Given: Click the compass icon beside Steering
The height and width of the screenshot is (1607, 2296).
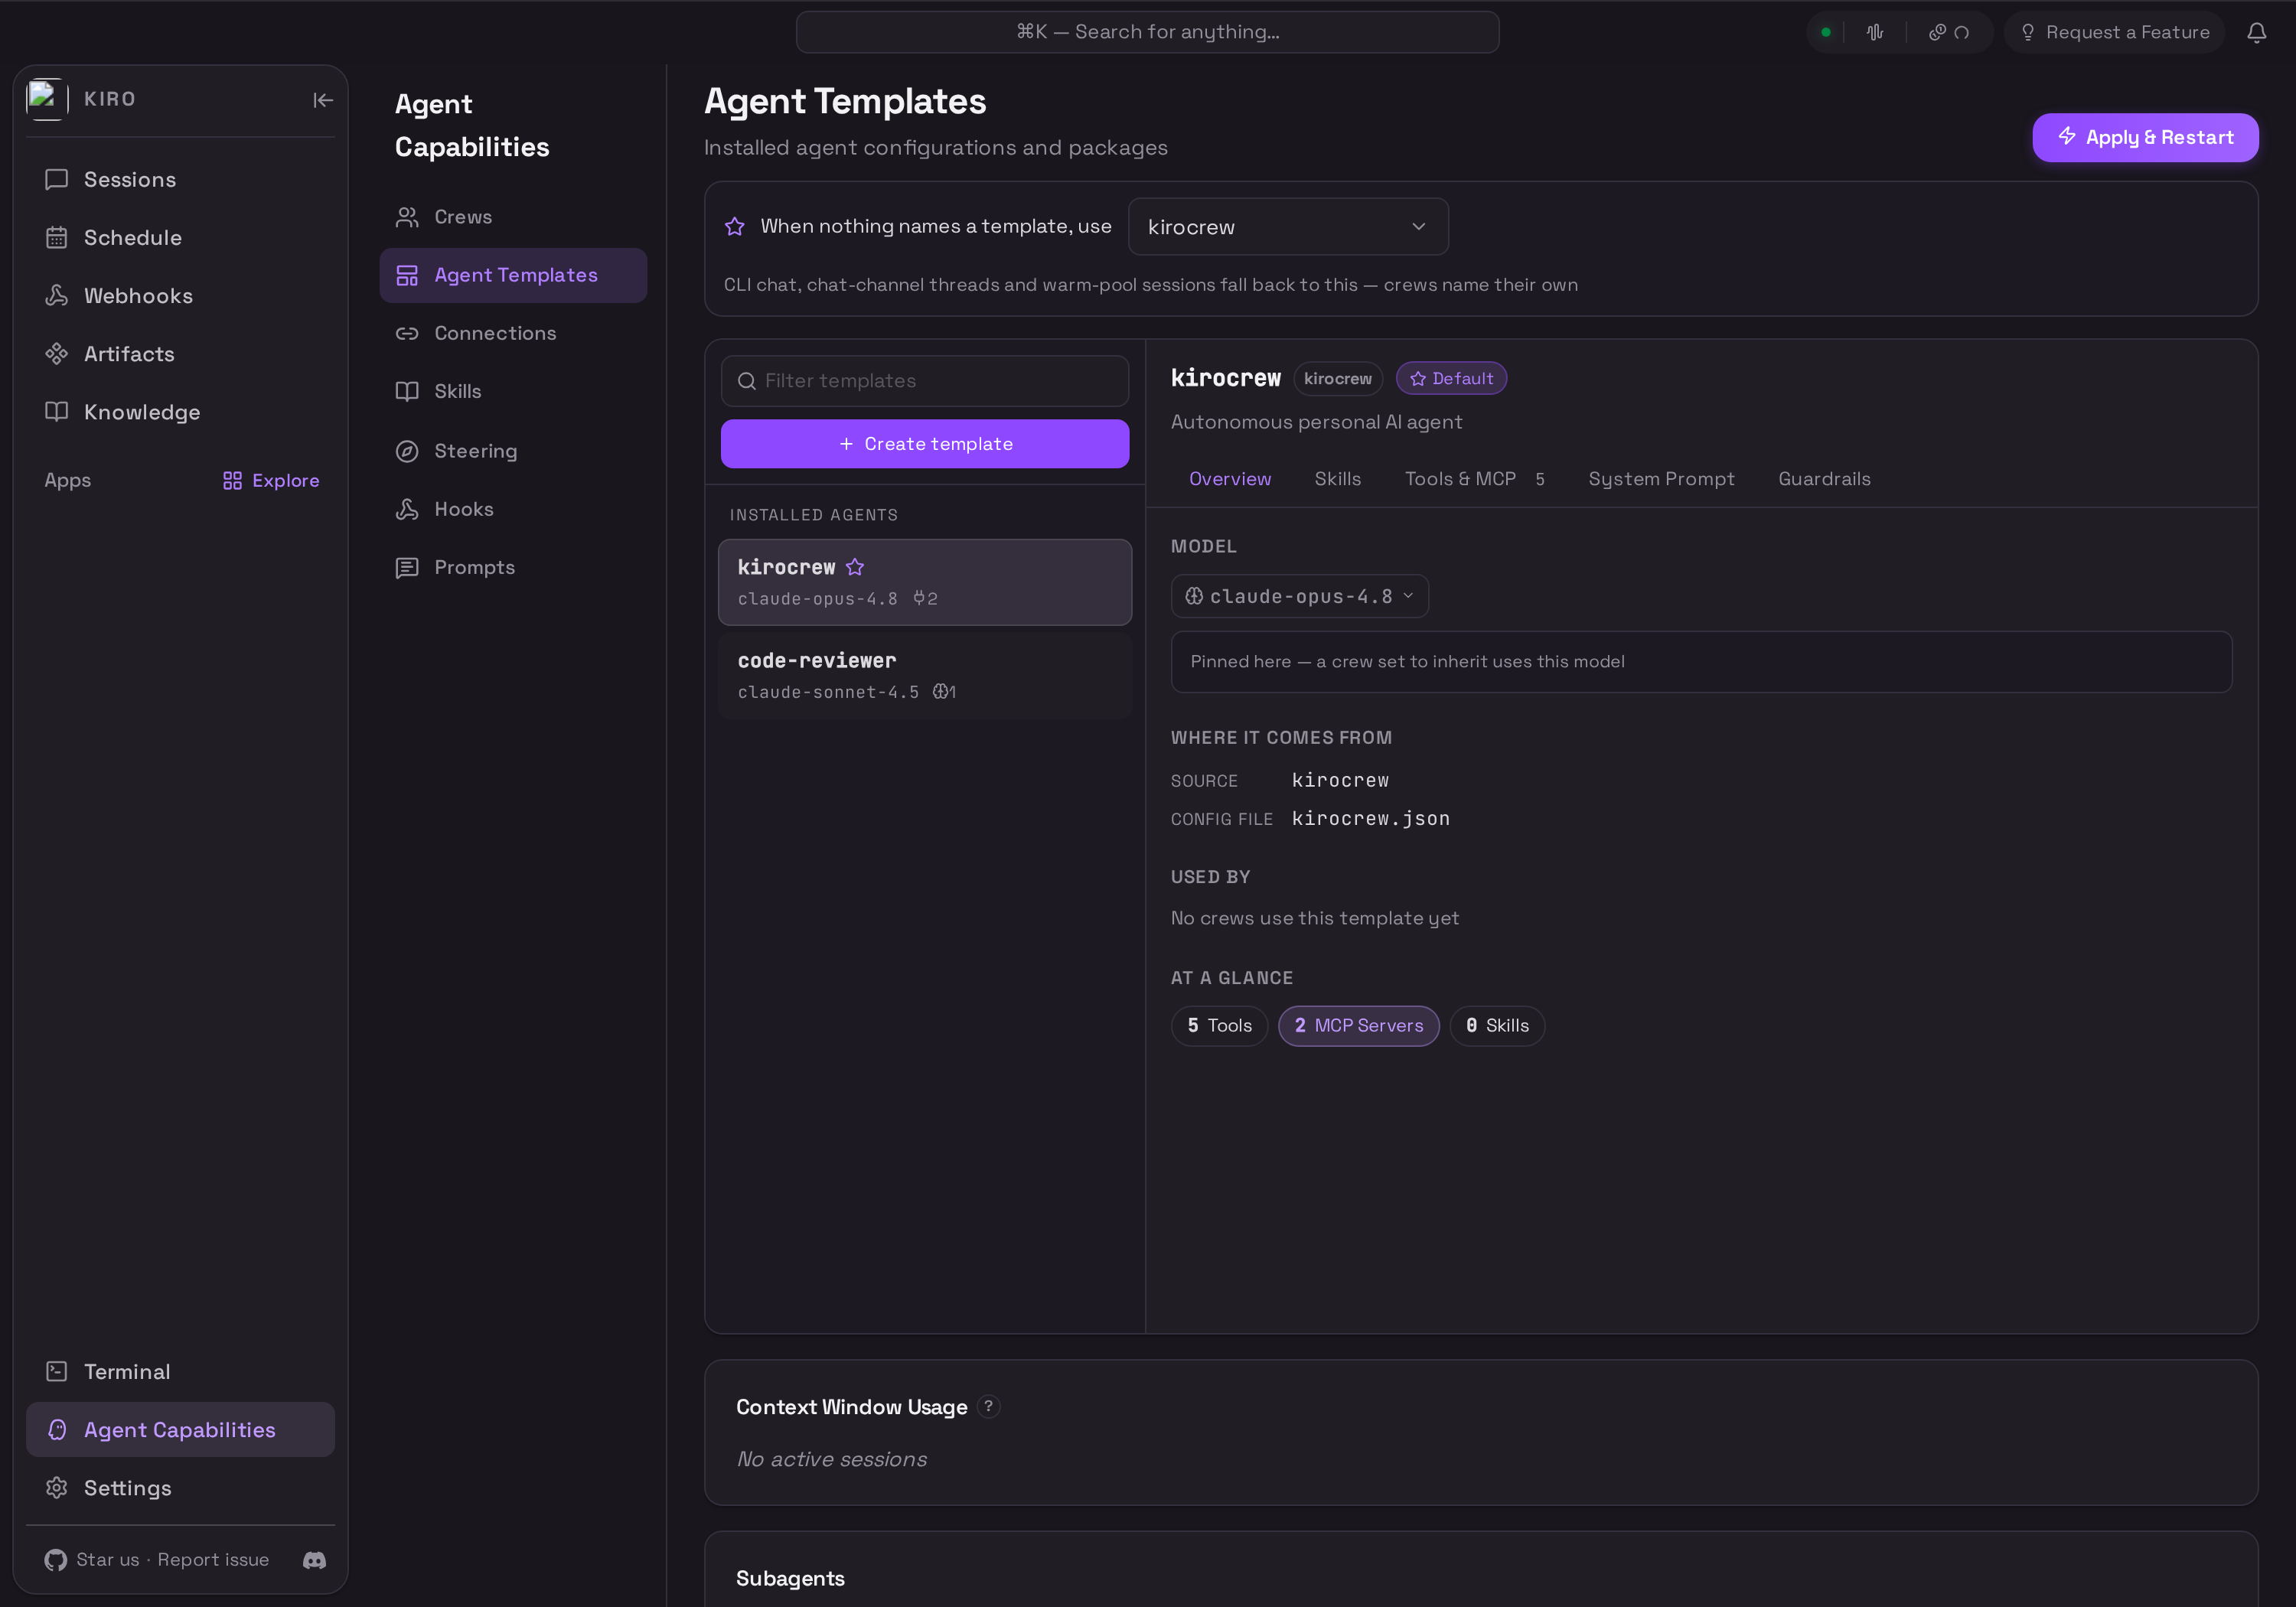Looking at the screenshot, I should (x=407, y=451).
